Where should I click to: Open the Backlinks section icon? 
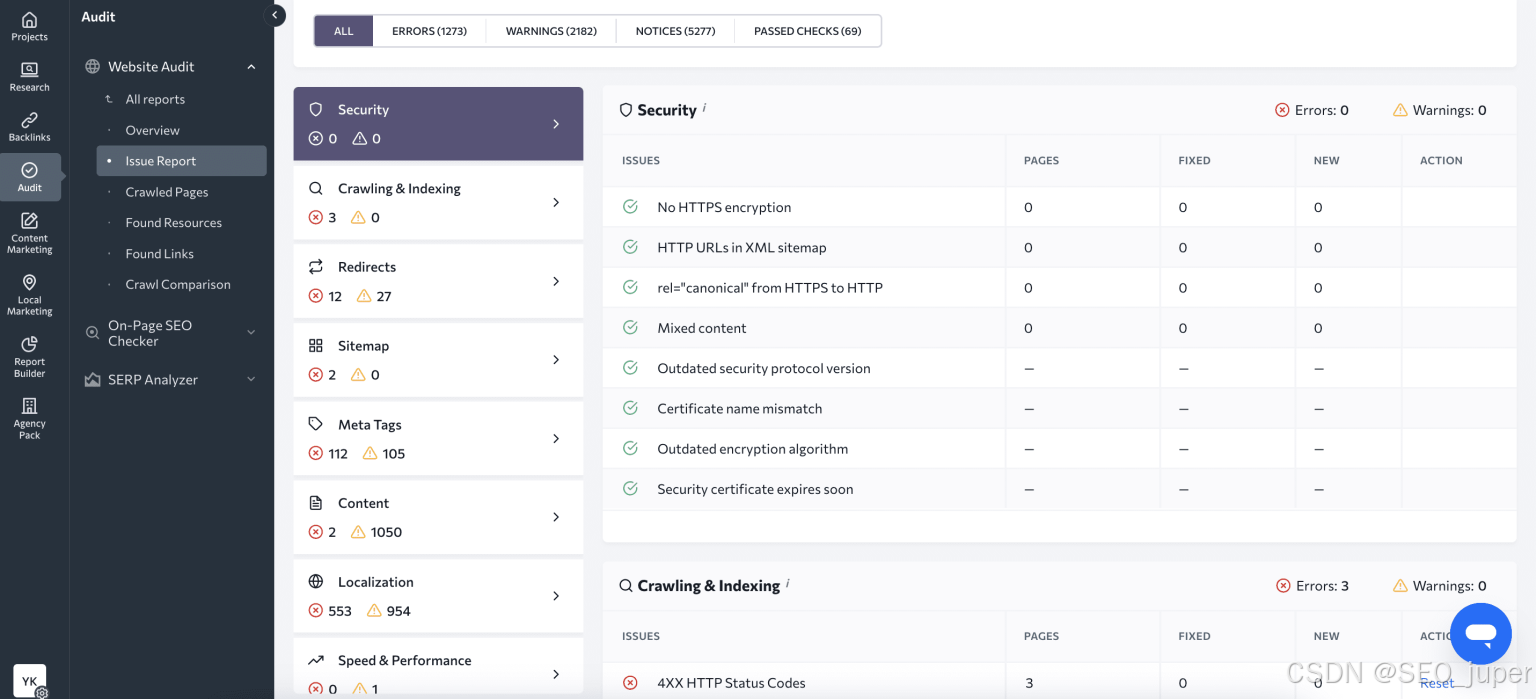[29, 127]
